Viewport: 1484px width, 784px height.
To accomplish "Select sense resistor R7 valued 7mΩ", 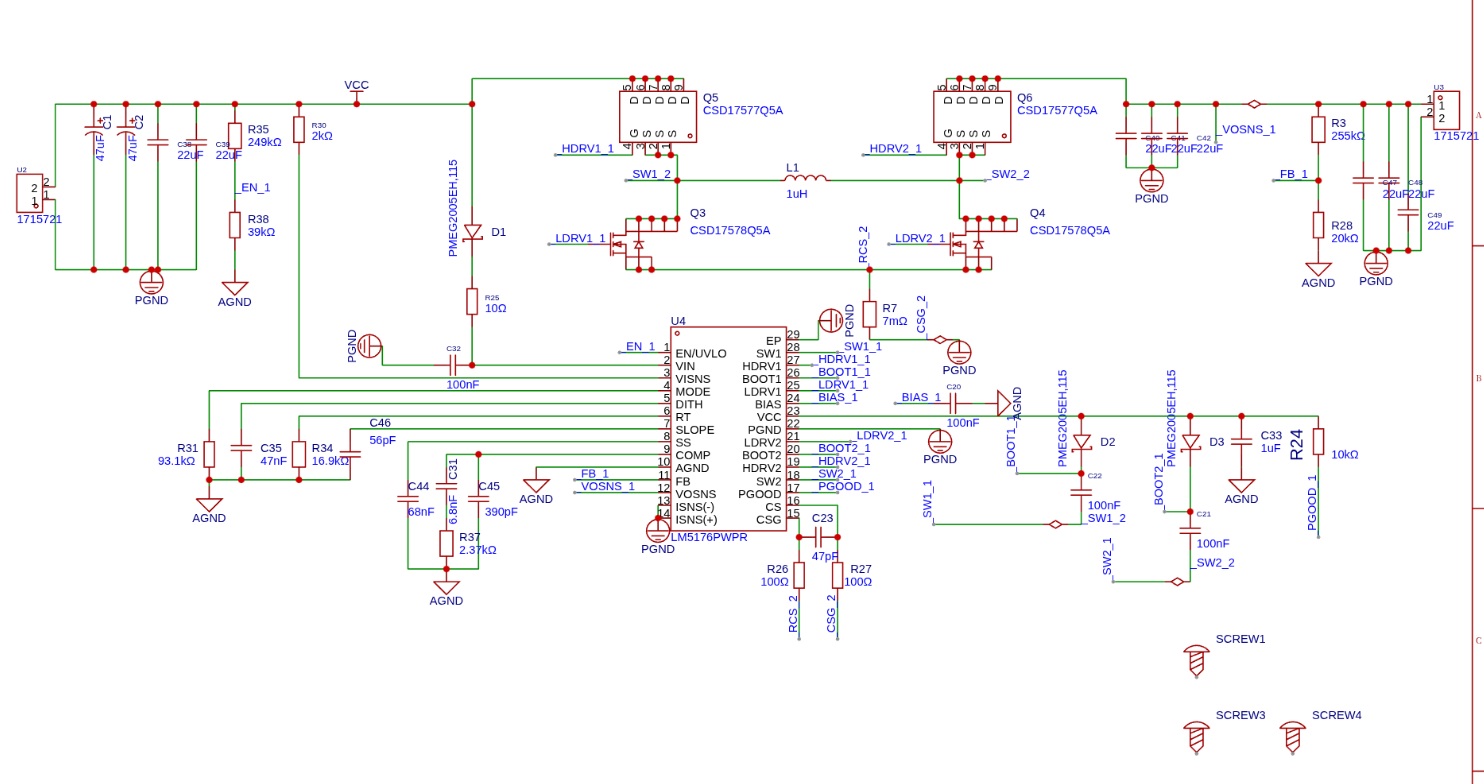I will coord(867,315).
